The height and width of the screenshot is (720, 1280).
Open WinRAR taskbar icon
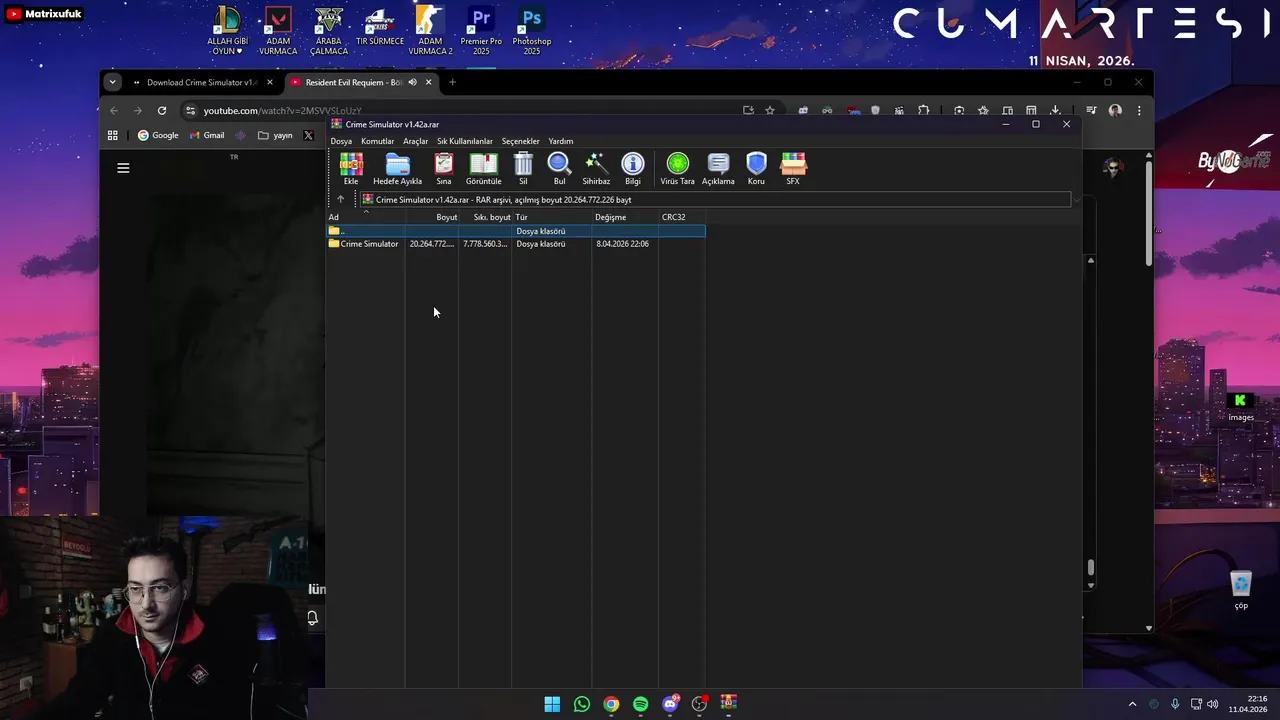click(729, 704)
